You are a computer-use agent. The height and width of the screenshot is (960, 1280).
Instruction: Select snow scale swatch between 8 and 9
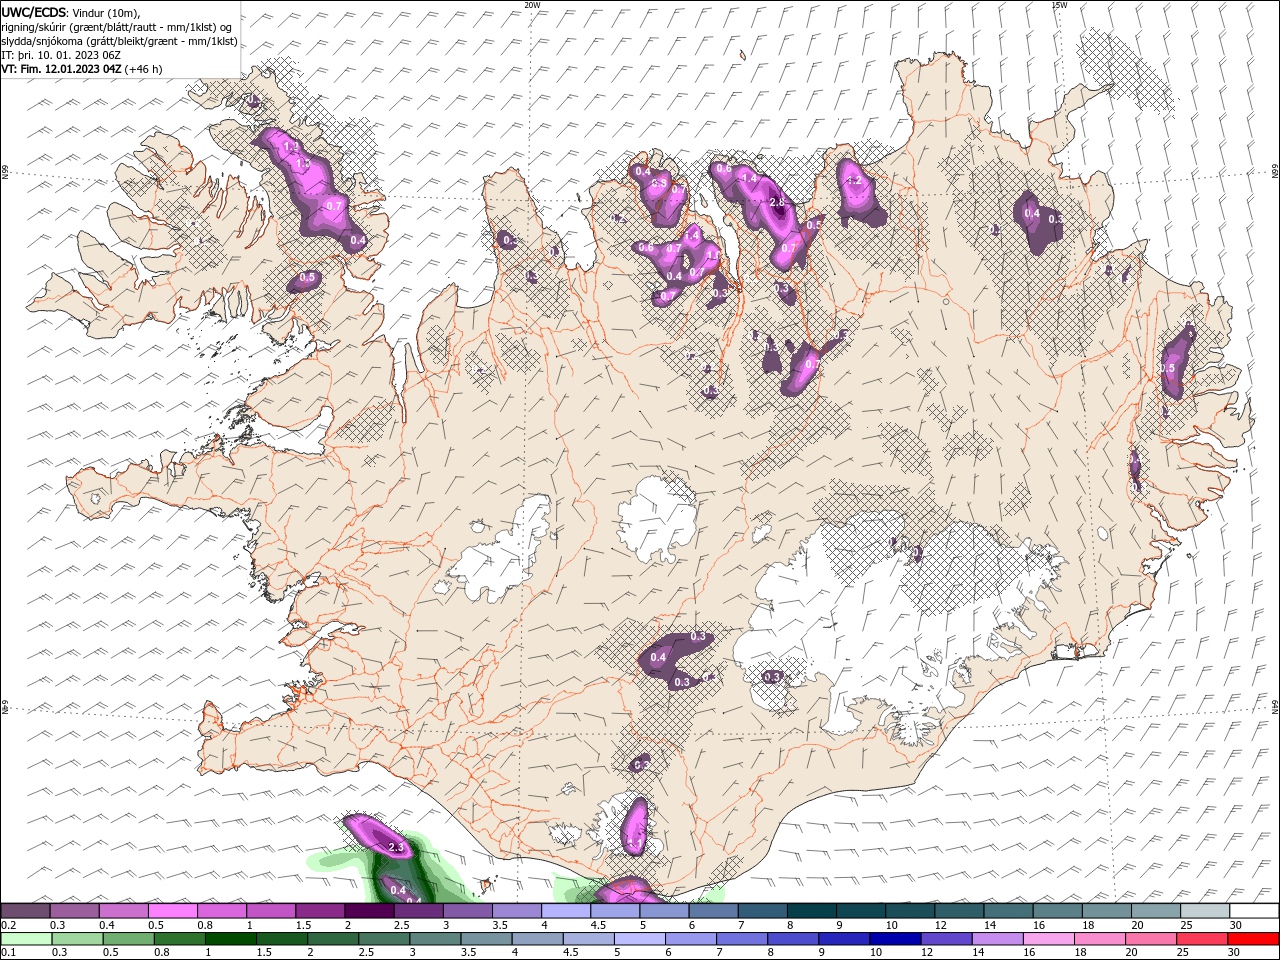point(812,911)
